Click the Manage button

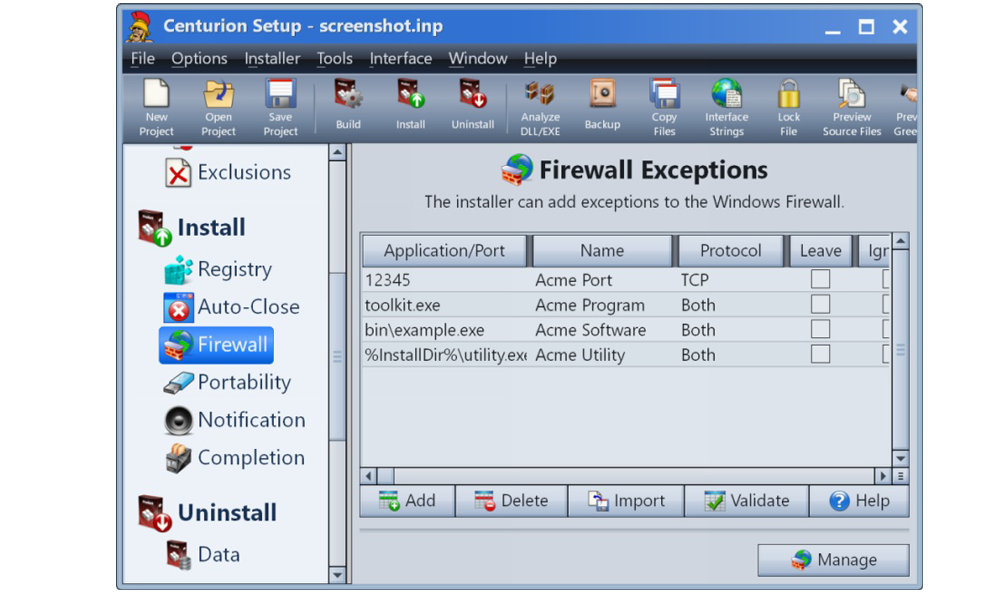pos(833,560)
